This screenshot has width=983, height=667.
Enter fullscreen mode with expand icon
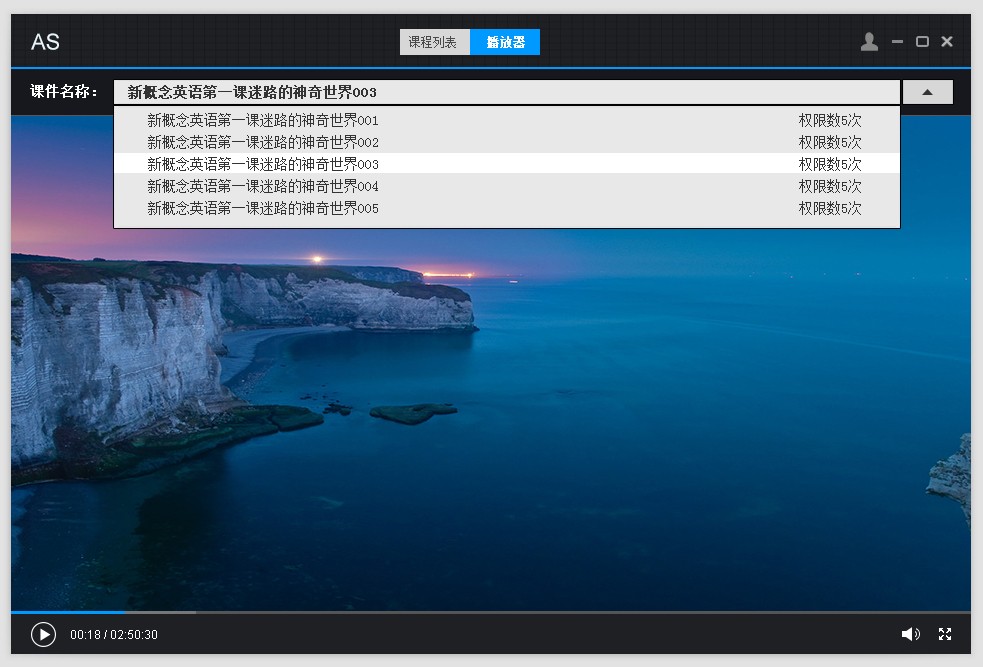945,634
